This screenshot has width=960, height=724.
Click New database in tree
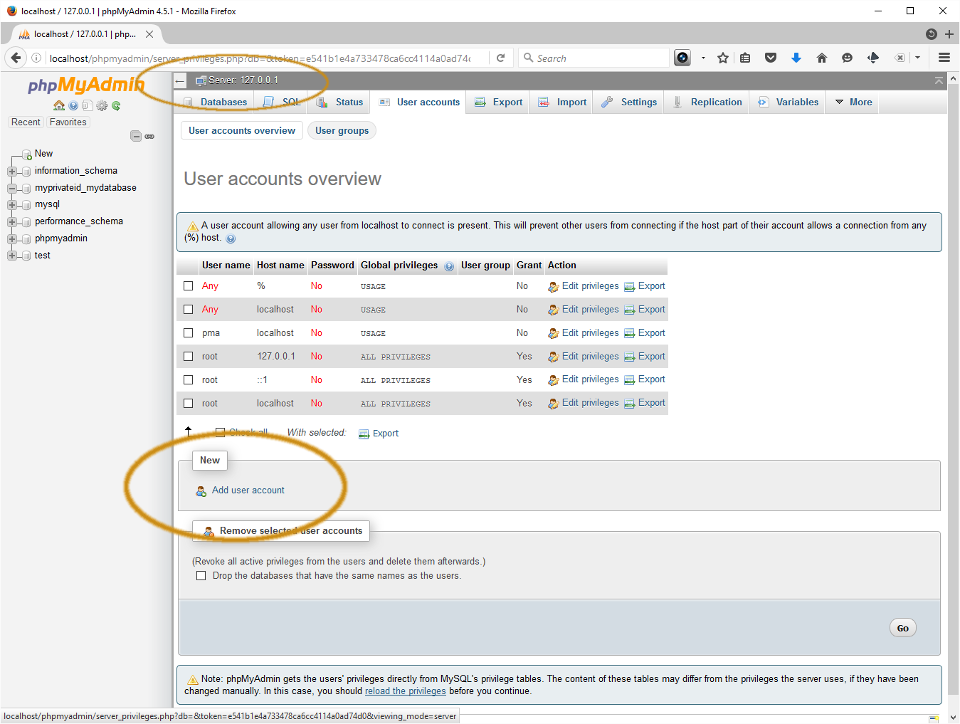tap(43, 154)
